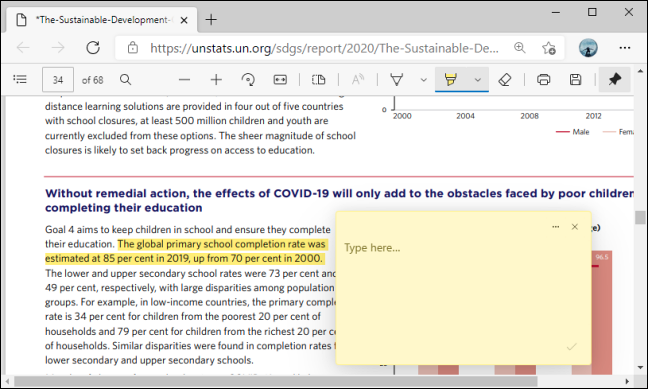
Task: Select the Draw pen tool
Action: (x=397, y=79)
